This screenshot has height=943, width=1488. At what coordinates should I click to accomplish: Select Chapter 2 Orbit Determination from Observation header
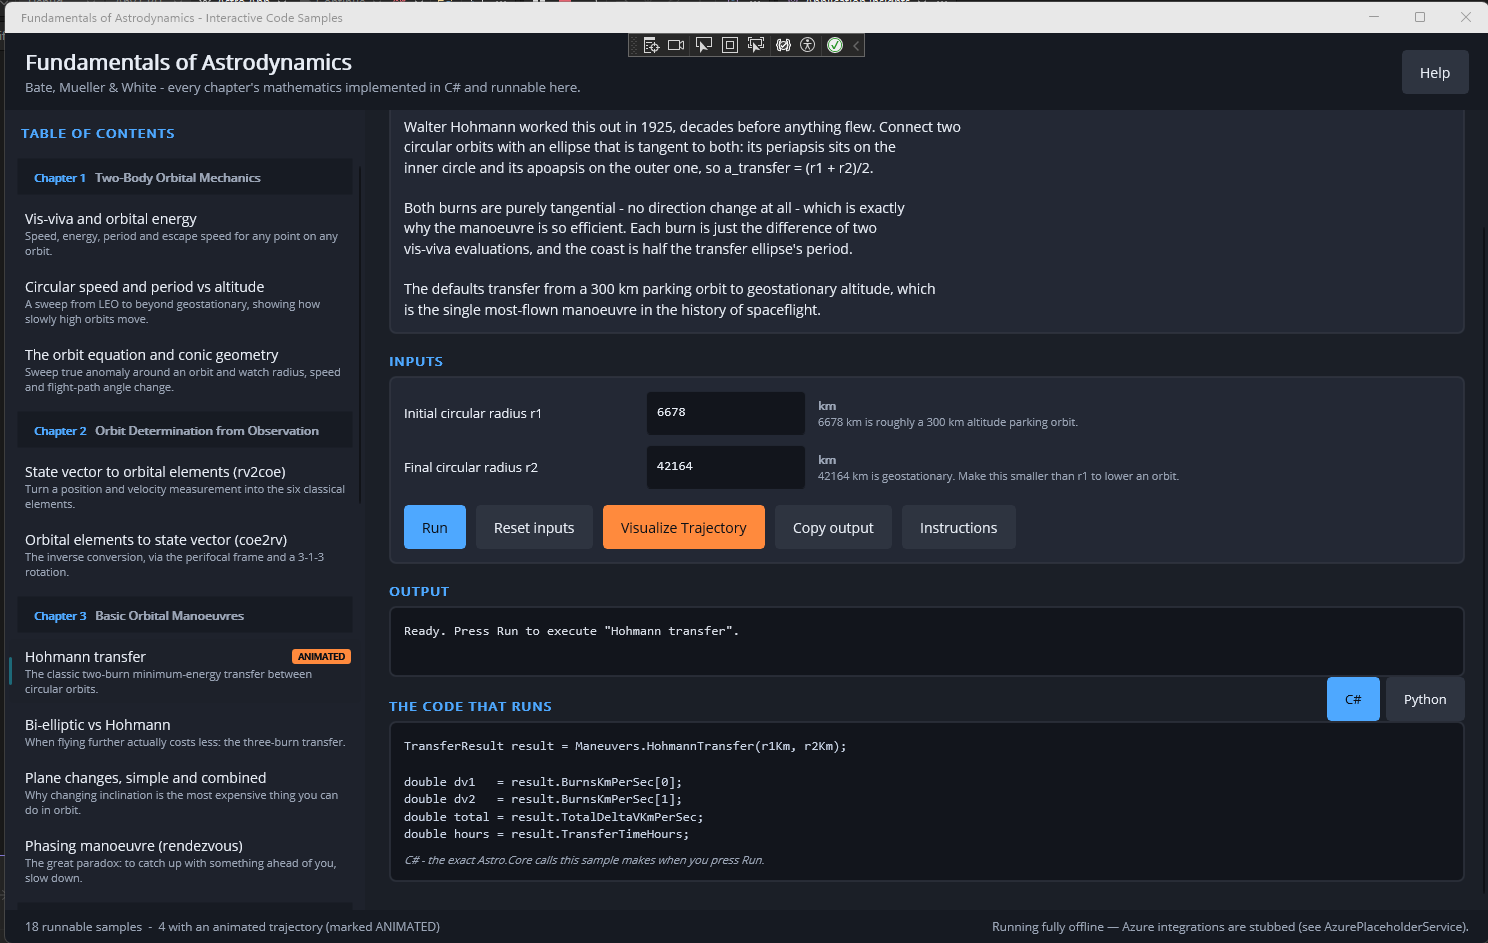[x=185, y=430]
